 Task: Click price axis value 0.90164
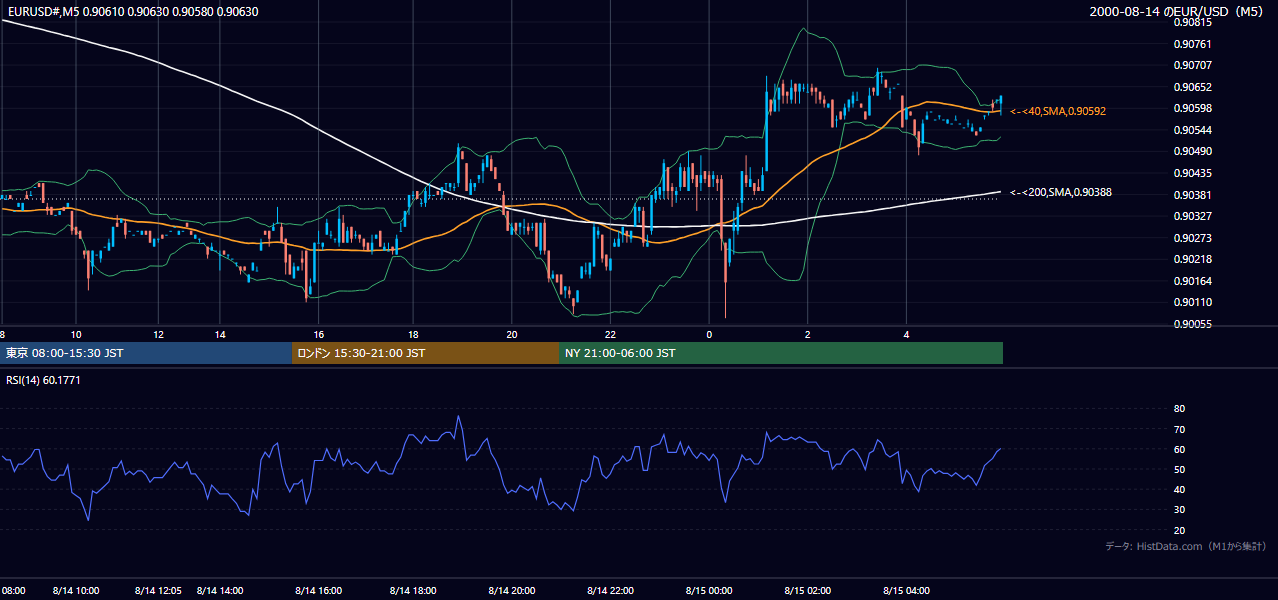tap(1192, 281)
